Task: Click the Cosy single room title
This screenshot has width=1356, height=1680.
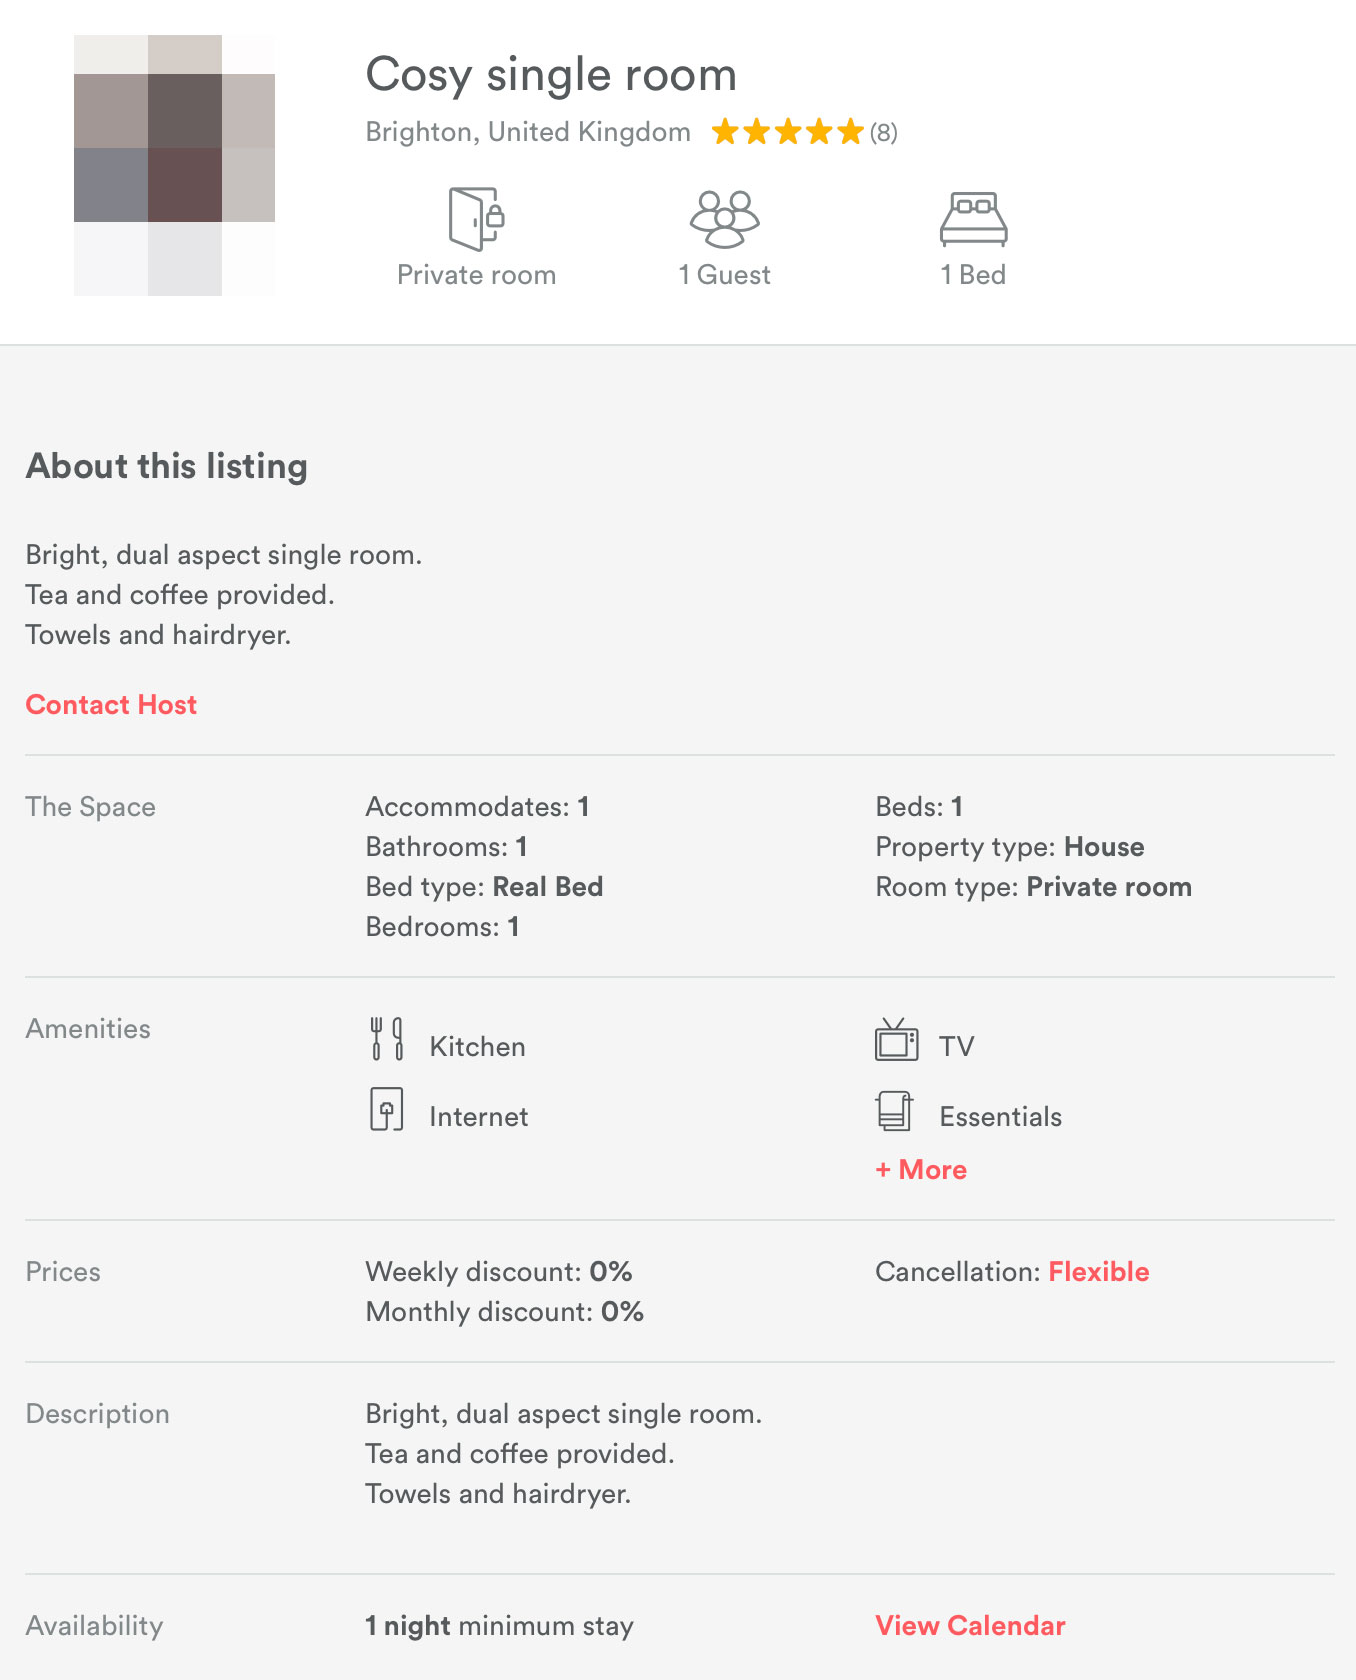Action: (x=551, y=75)
